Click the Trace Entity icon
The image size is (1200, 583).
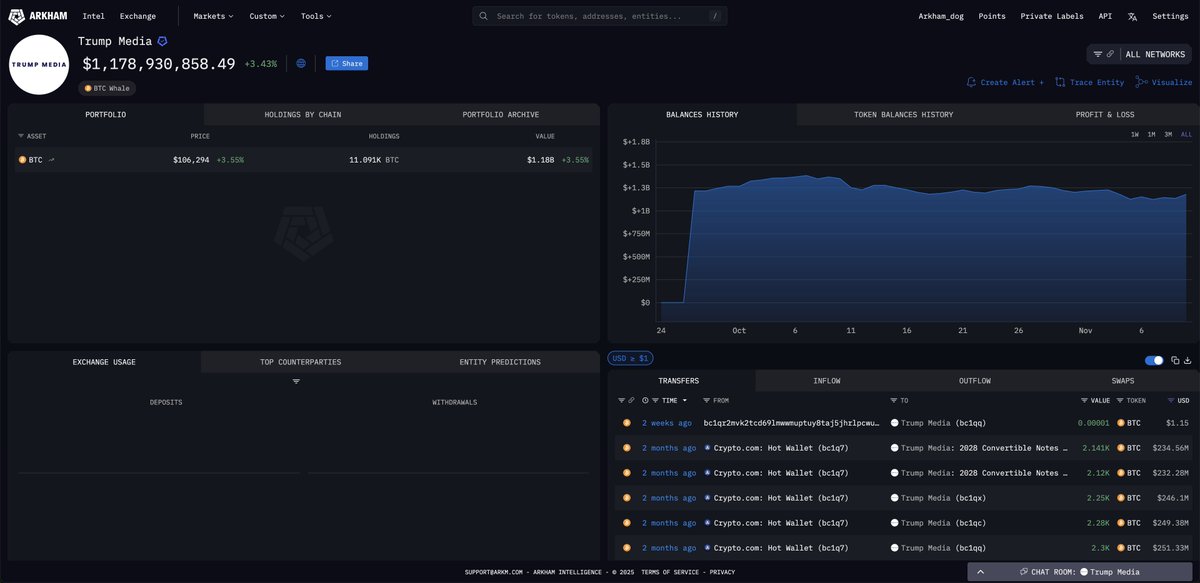point(1060,82)
